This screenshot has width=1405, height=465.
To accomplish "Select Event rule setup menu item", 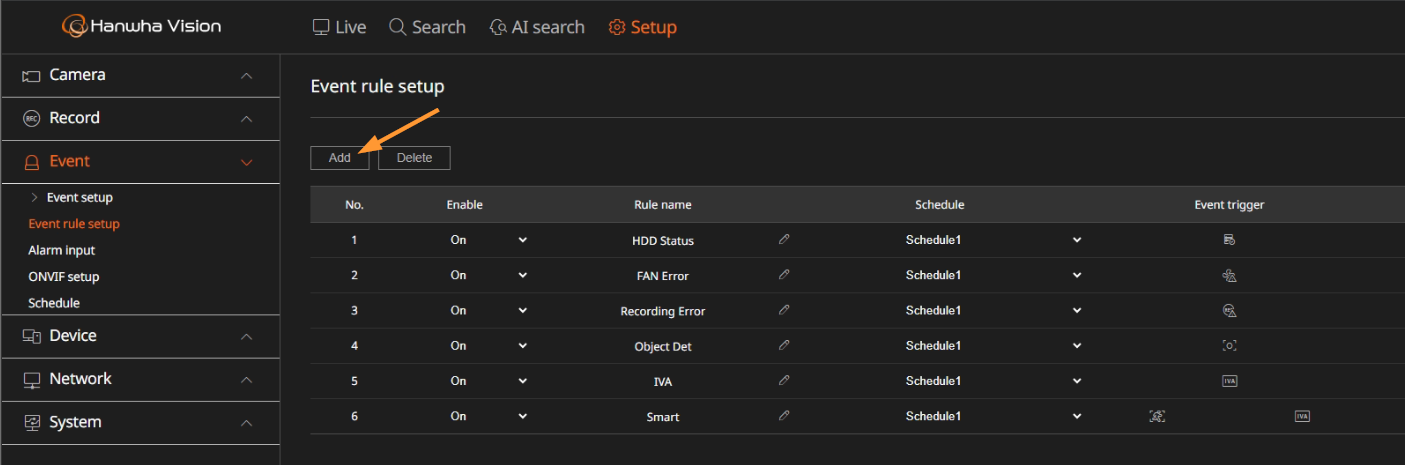I will (x=74, y=224).
